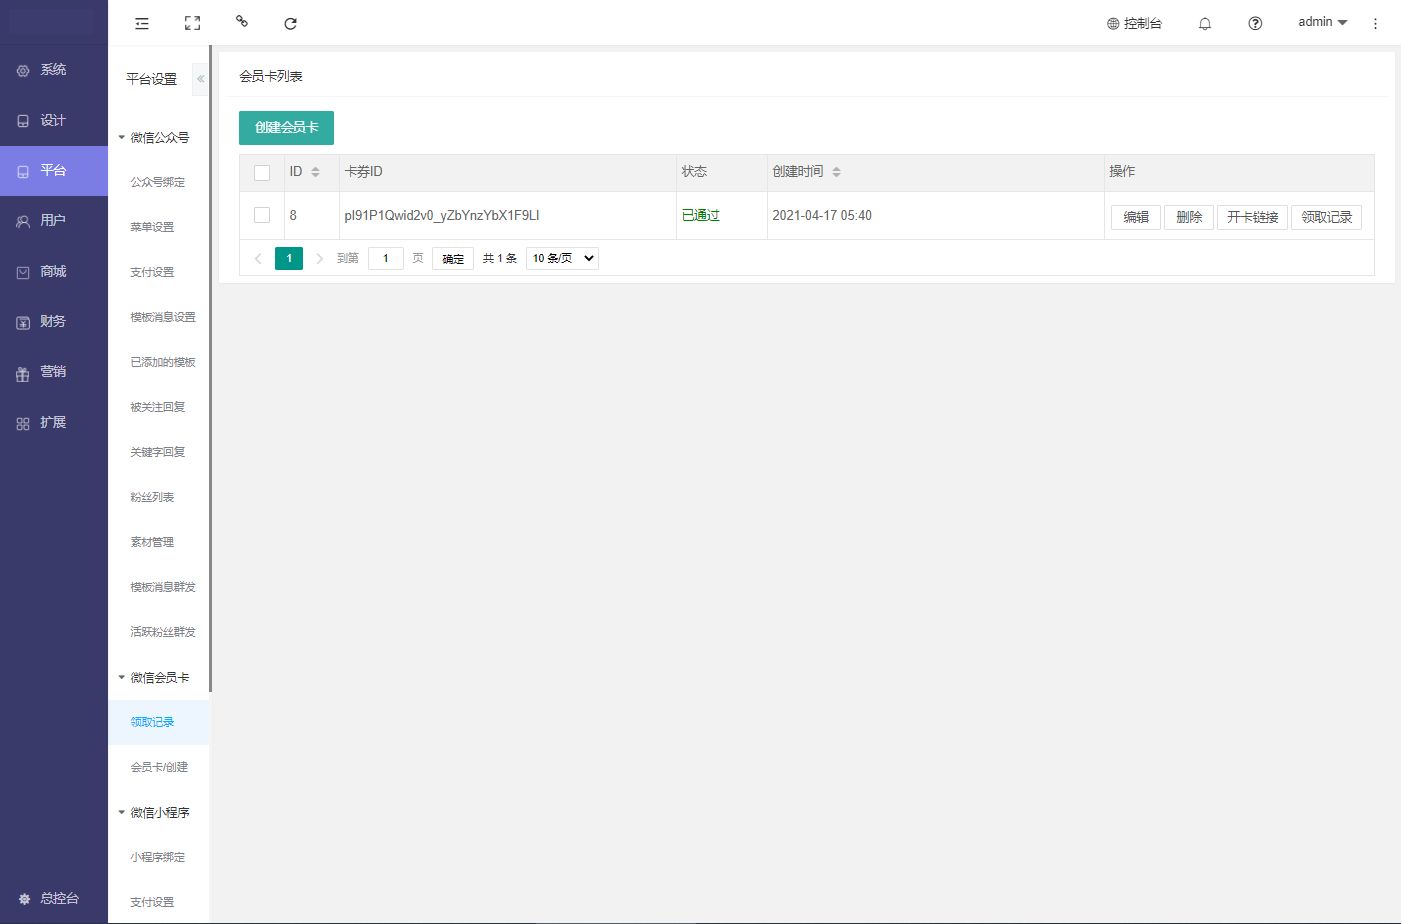This screenshot has width=1401, height=924.
Task: Click 开卡链接 button for the card
Action: (x=1252, y=217)
